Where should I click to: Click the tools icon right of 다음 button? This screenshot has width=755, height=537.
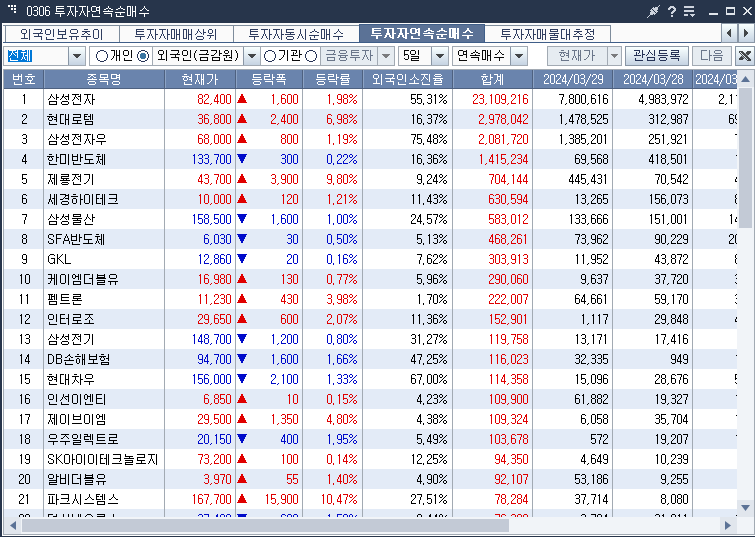[x=744, y=56]
